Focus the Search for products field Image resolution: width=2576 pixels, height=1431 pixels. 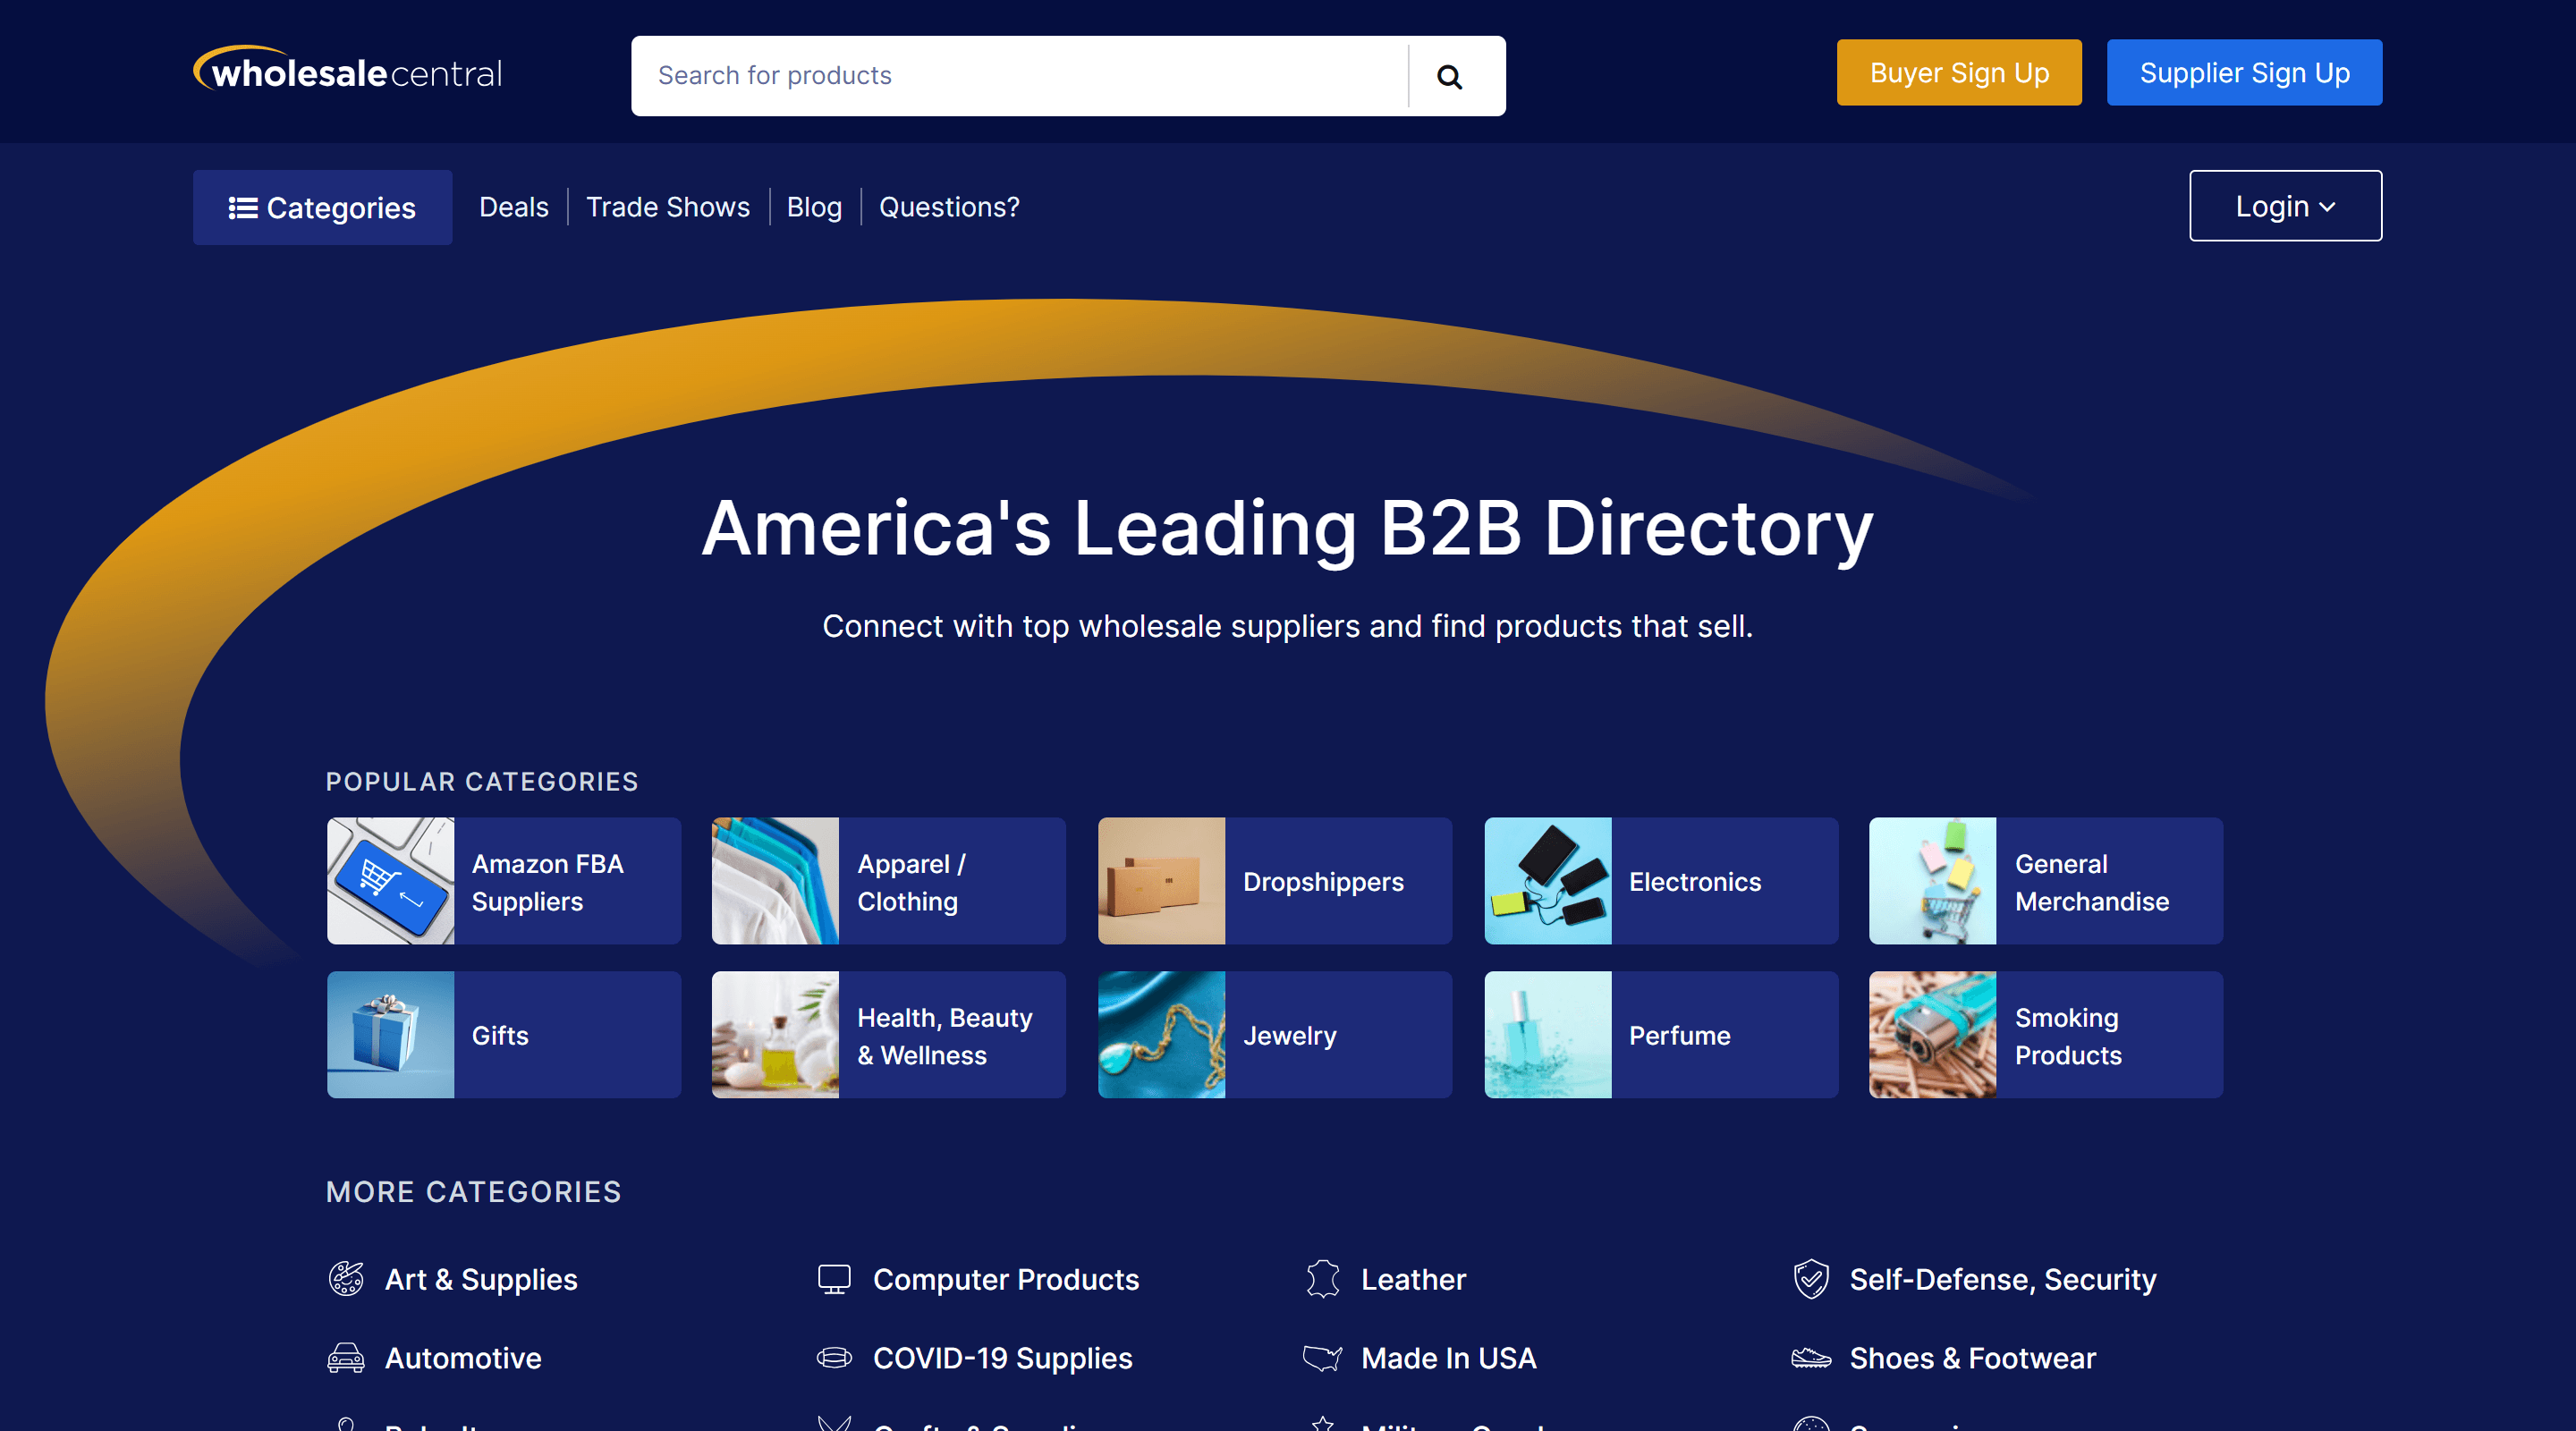coord(1018,76)
